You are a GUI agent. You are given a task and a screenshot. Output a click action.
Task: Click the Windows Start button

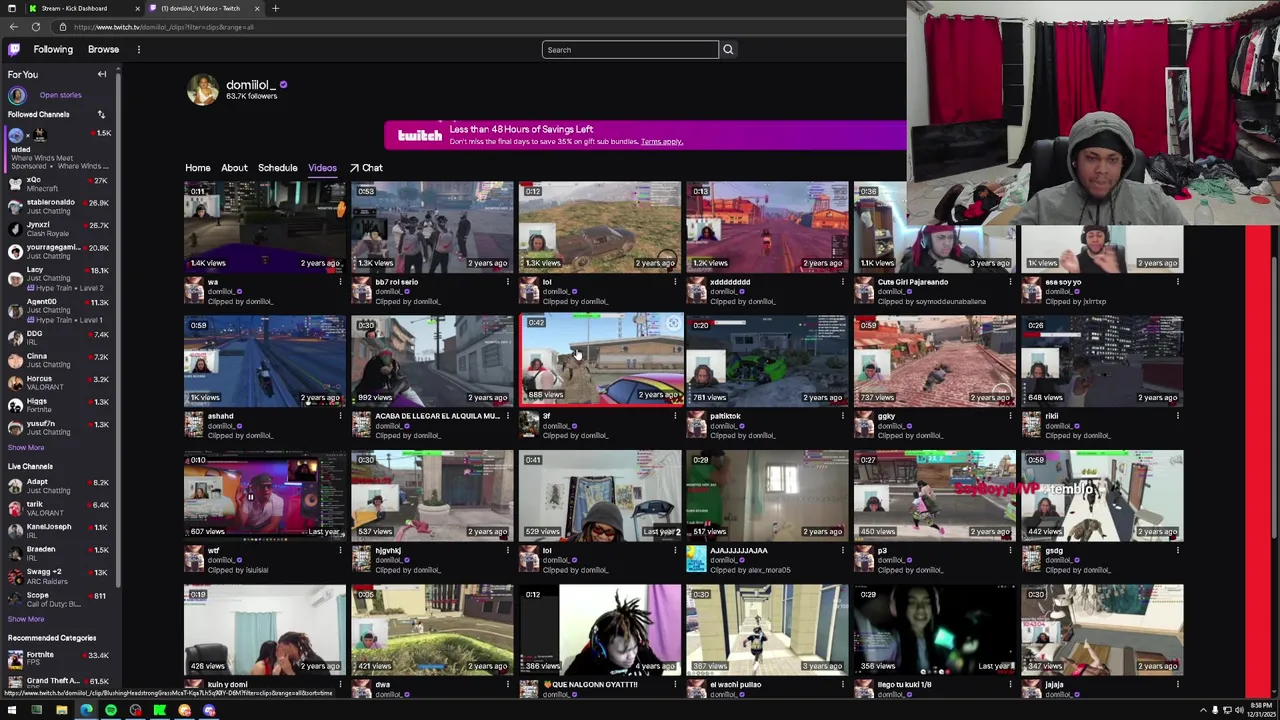(11, 711)
